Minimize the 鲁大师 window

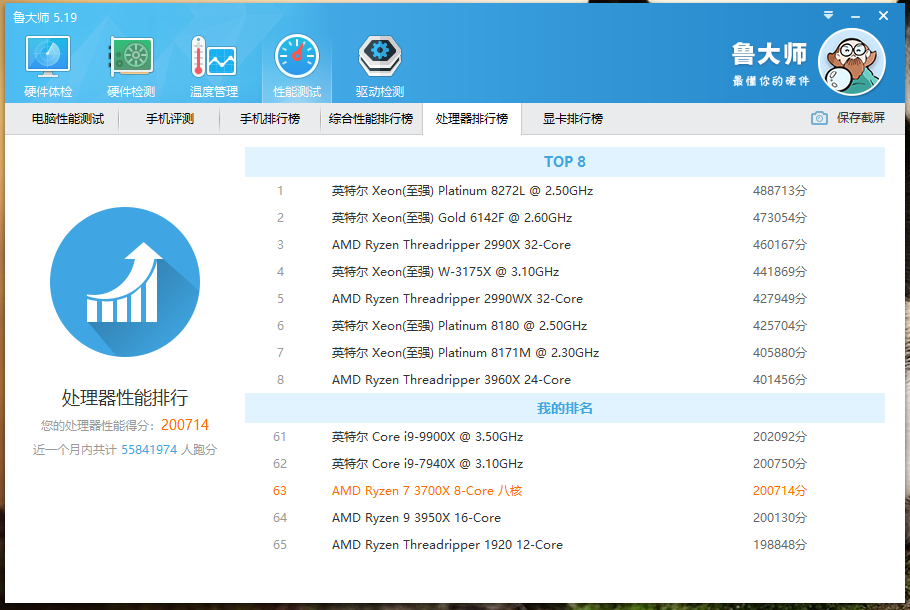pyautogui.click(x=855, y=16)
